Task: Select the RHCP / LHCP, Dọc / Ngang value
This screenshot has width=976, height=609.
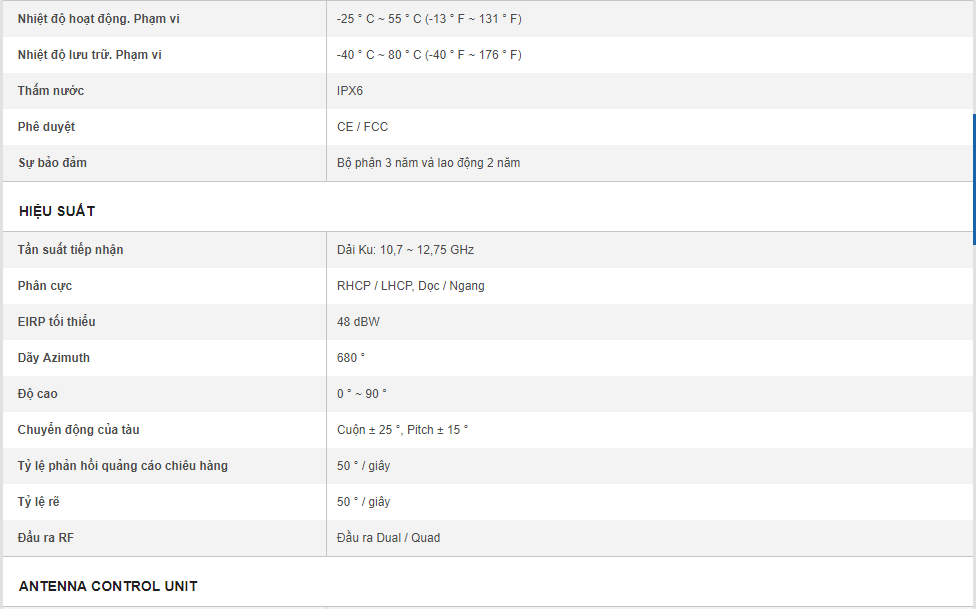Action: [x=411, y=286]
